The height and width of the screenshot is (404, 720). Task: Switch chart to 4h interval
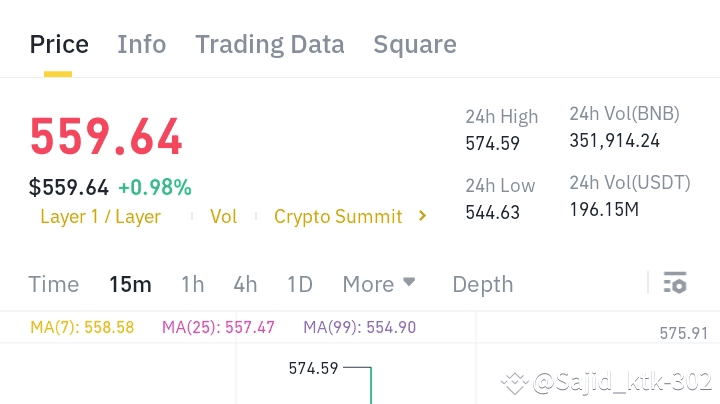245,284
